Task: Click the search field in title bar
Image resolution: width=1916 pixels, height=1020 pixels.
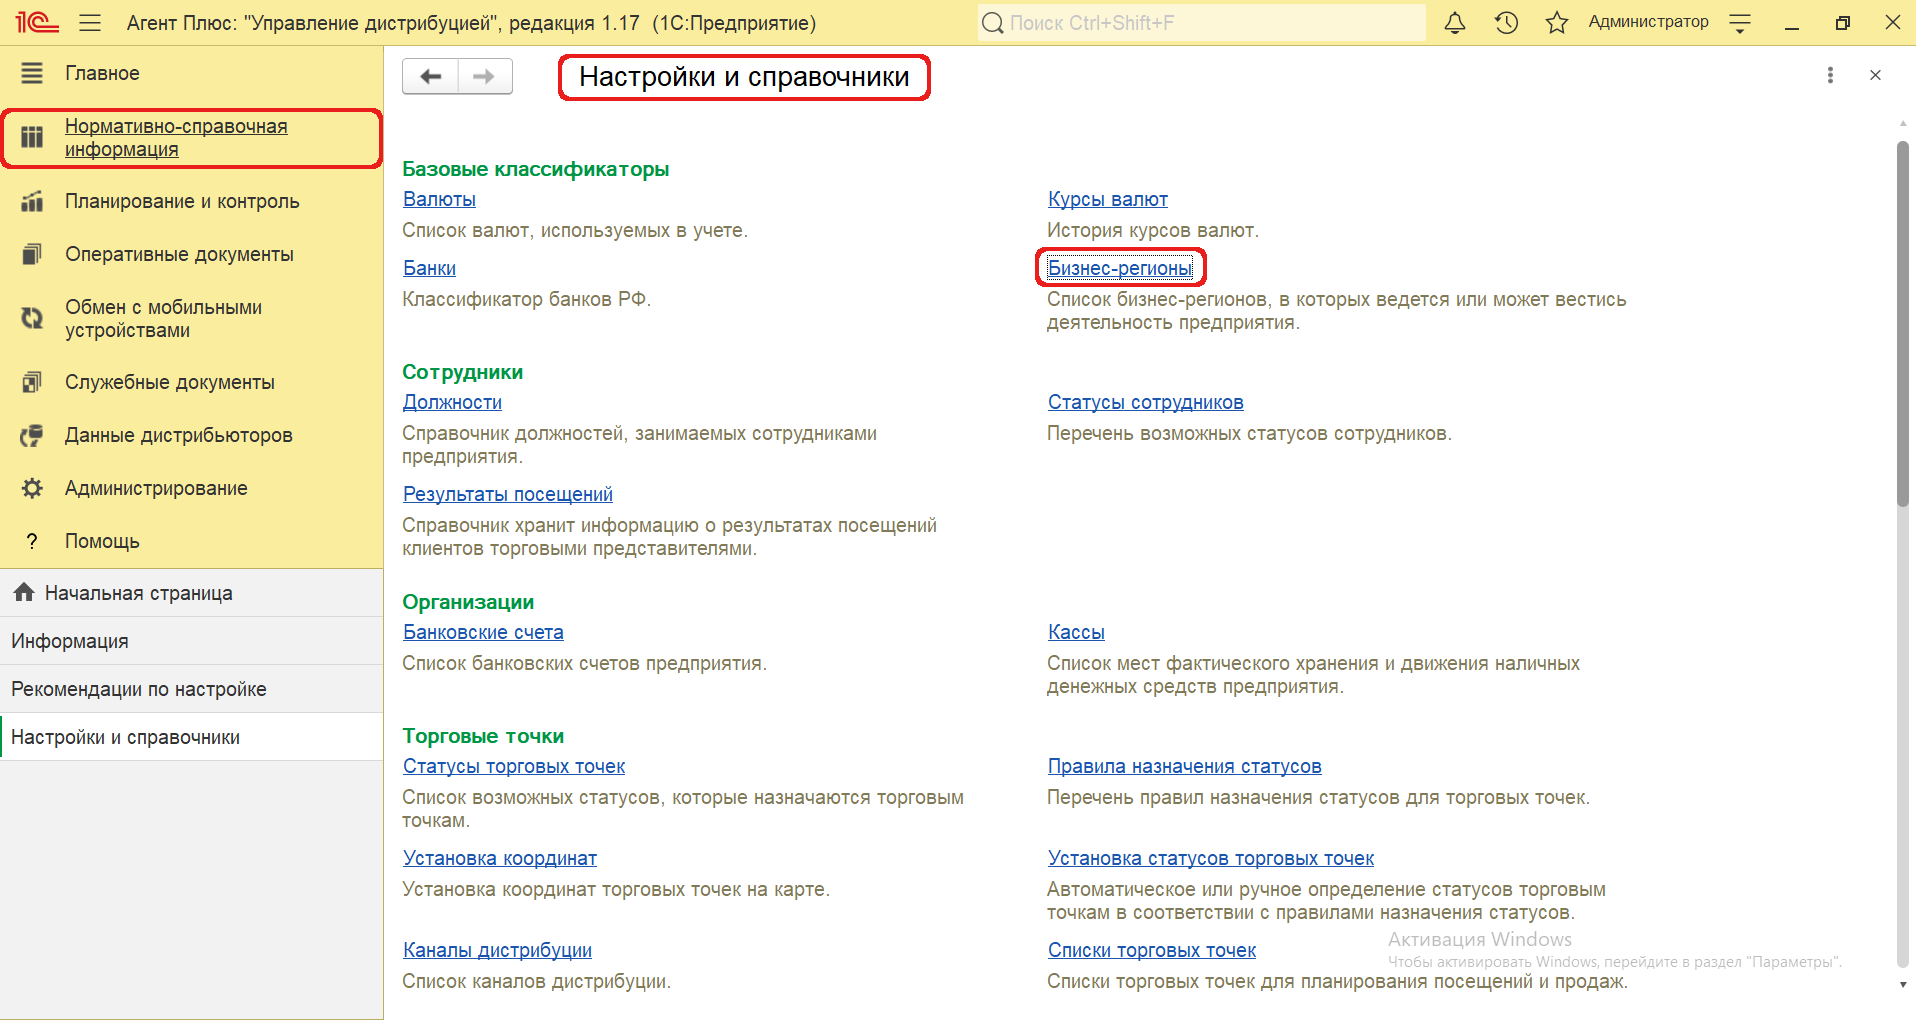Action: point(1200,23)
